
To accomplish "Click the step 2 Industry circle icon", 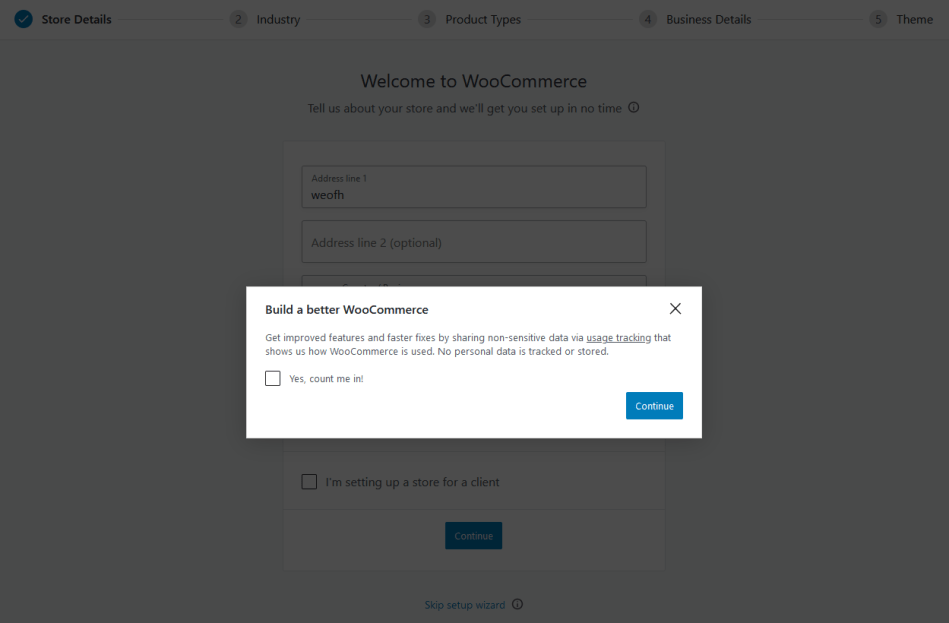I will click(238, 19).
